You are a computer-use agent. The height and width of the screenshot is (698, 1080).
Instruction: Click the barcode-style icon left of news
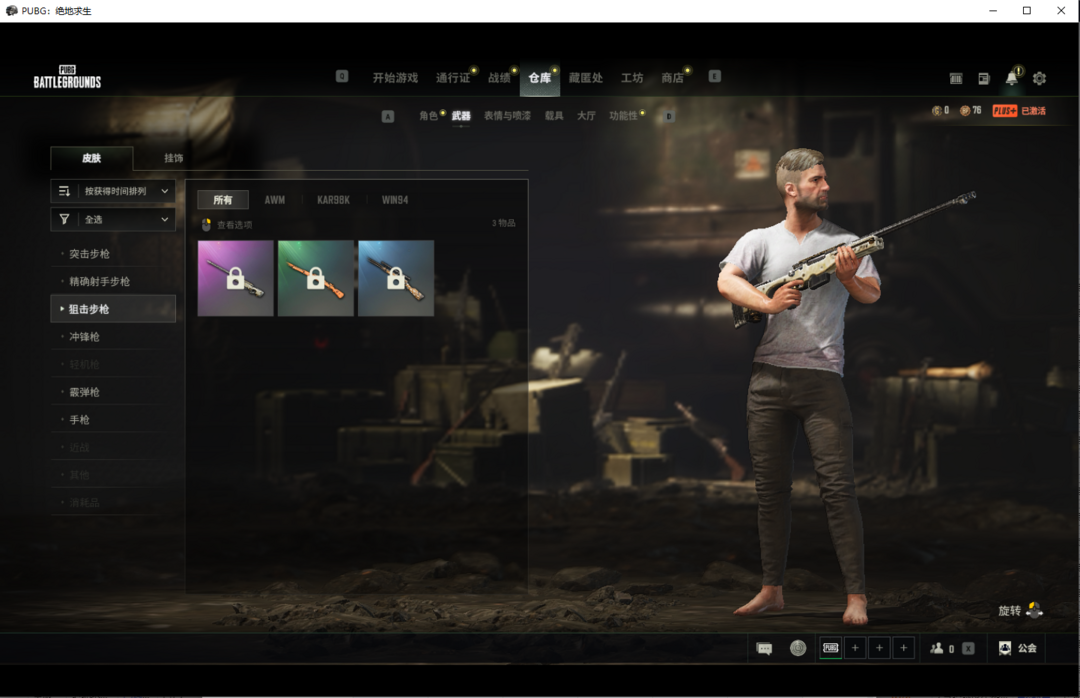click(x=956, y=78)
